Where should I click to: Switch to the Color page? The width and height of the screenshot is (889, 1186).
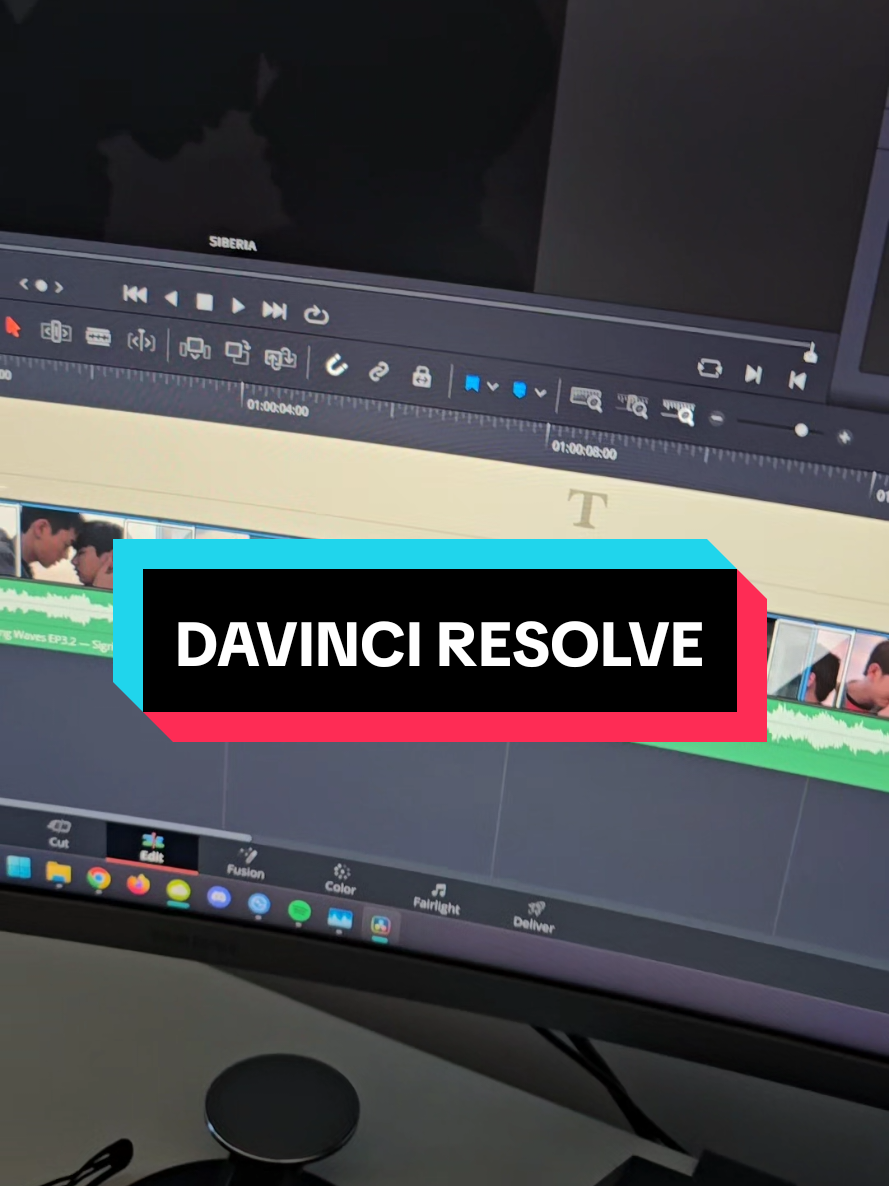tap(340, 879)
